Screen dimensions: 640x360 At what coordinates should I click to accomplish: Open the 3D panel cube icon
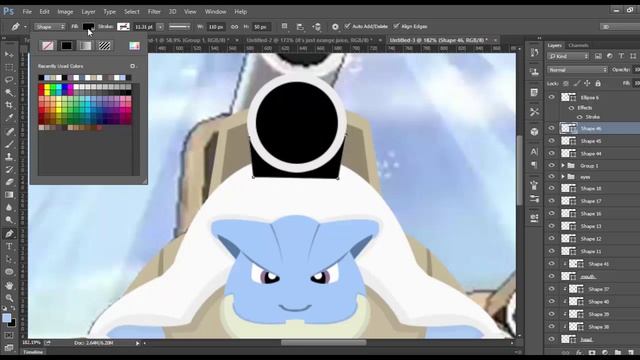tap(534, 132)
